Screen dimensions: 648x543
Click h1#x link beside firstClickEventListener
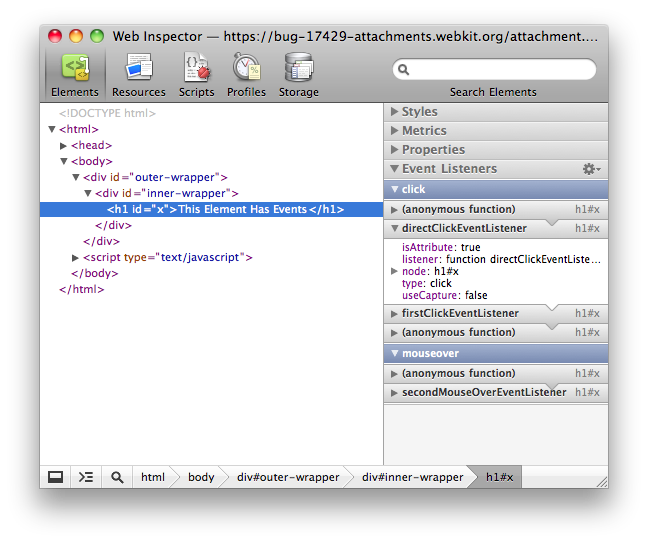point(587,314)
